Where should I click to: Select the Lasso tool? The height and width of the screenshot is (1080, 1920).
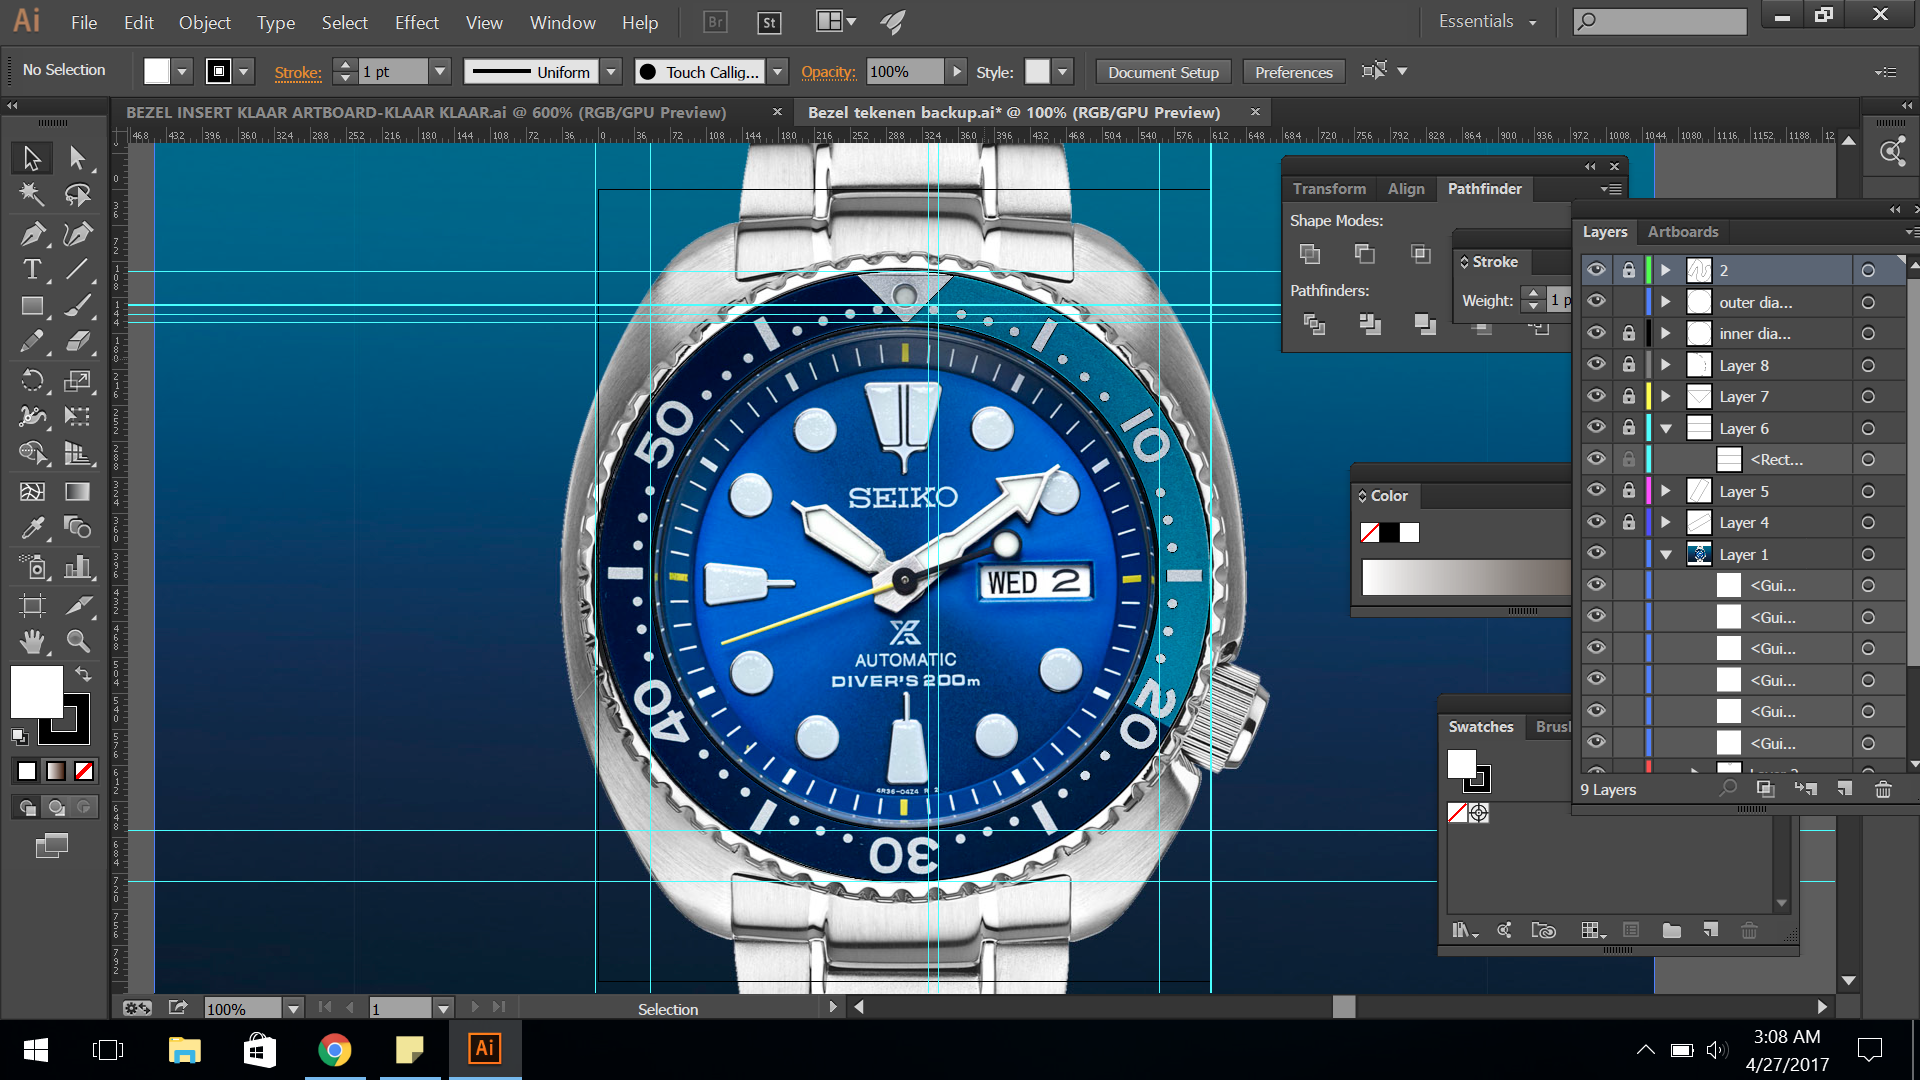[77, 194]
